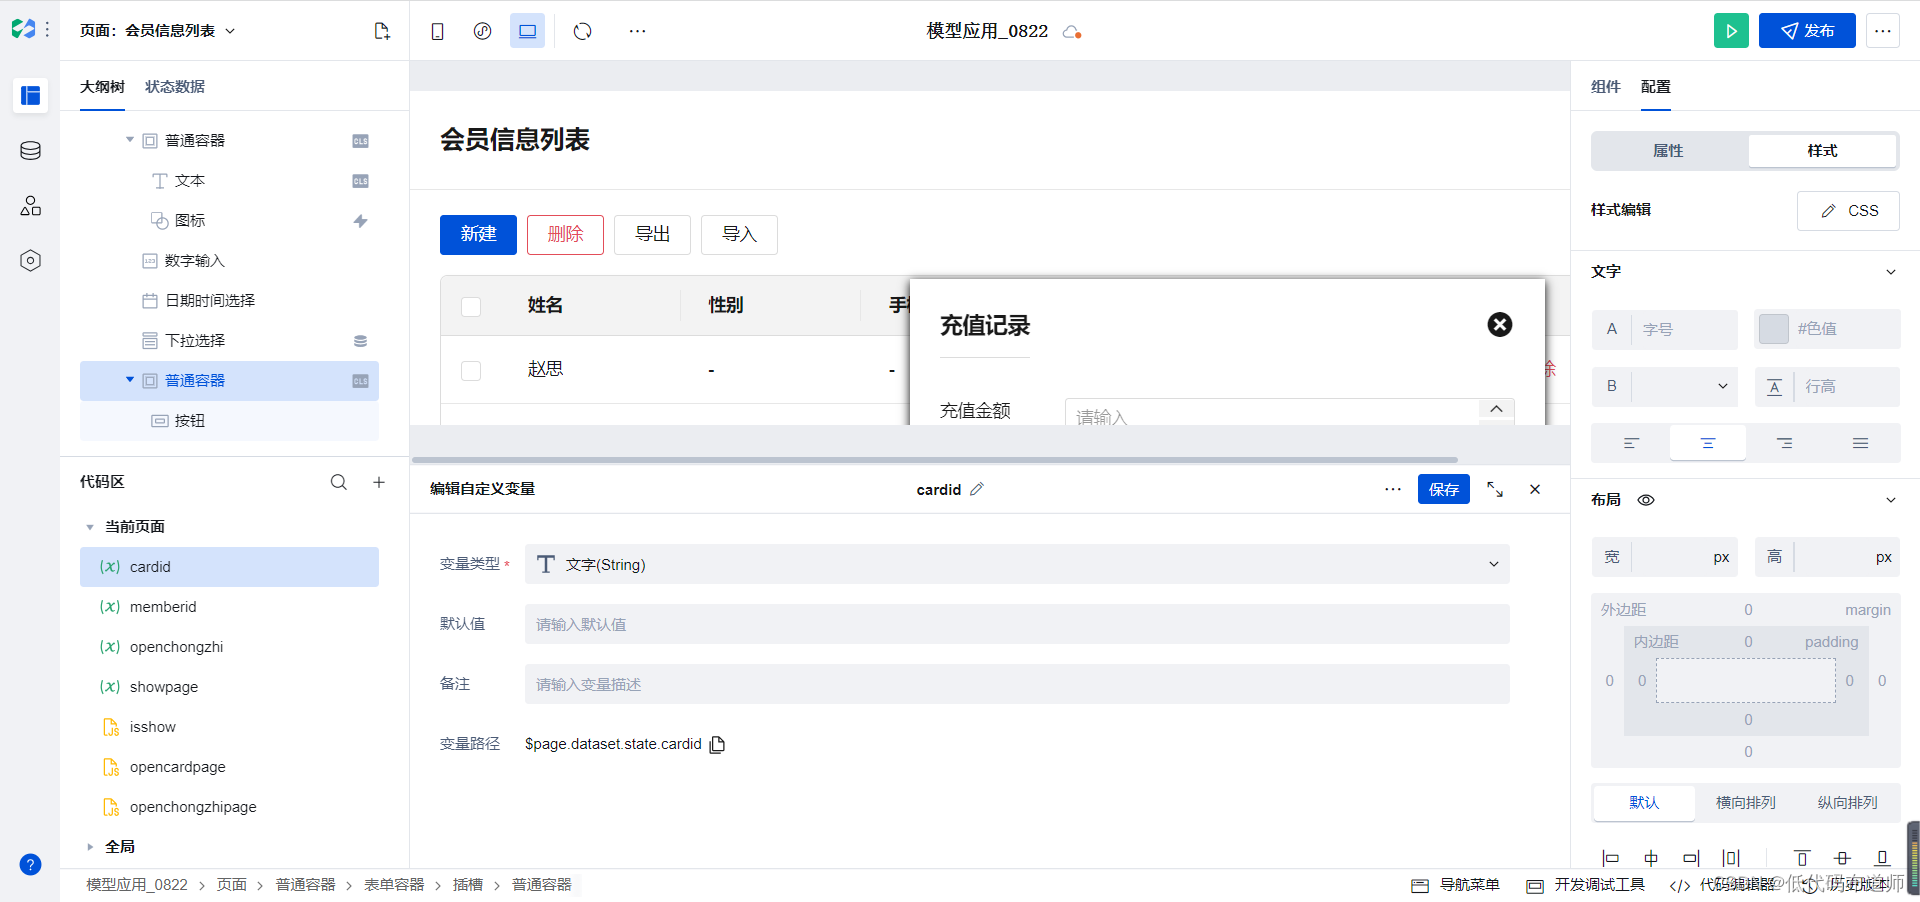The image size is (1920, 902).
Task: Collapse the 当前页面 tree group
Action: pos(90,527)
